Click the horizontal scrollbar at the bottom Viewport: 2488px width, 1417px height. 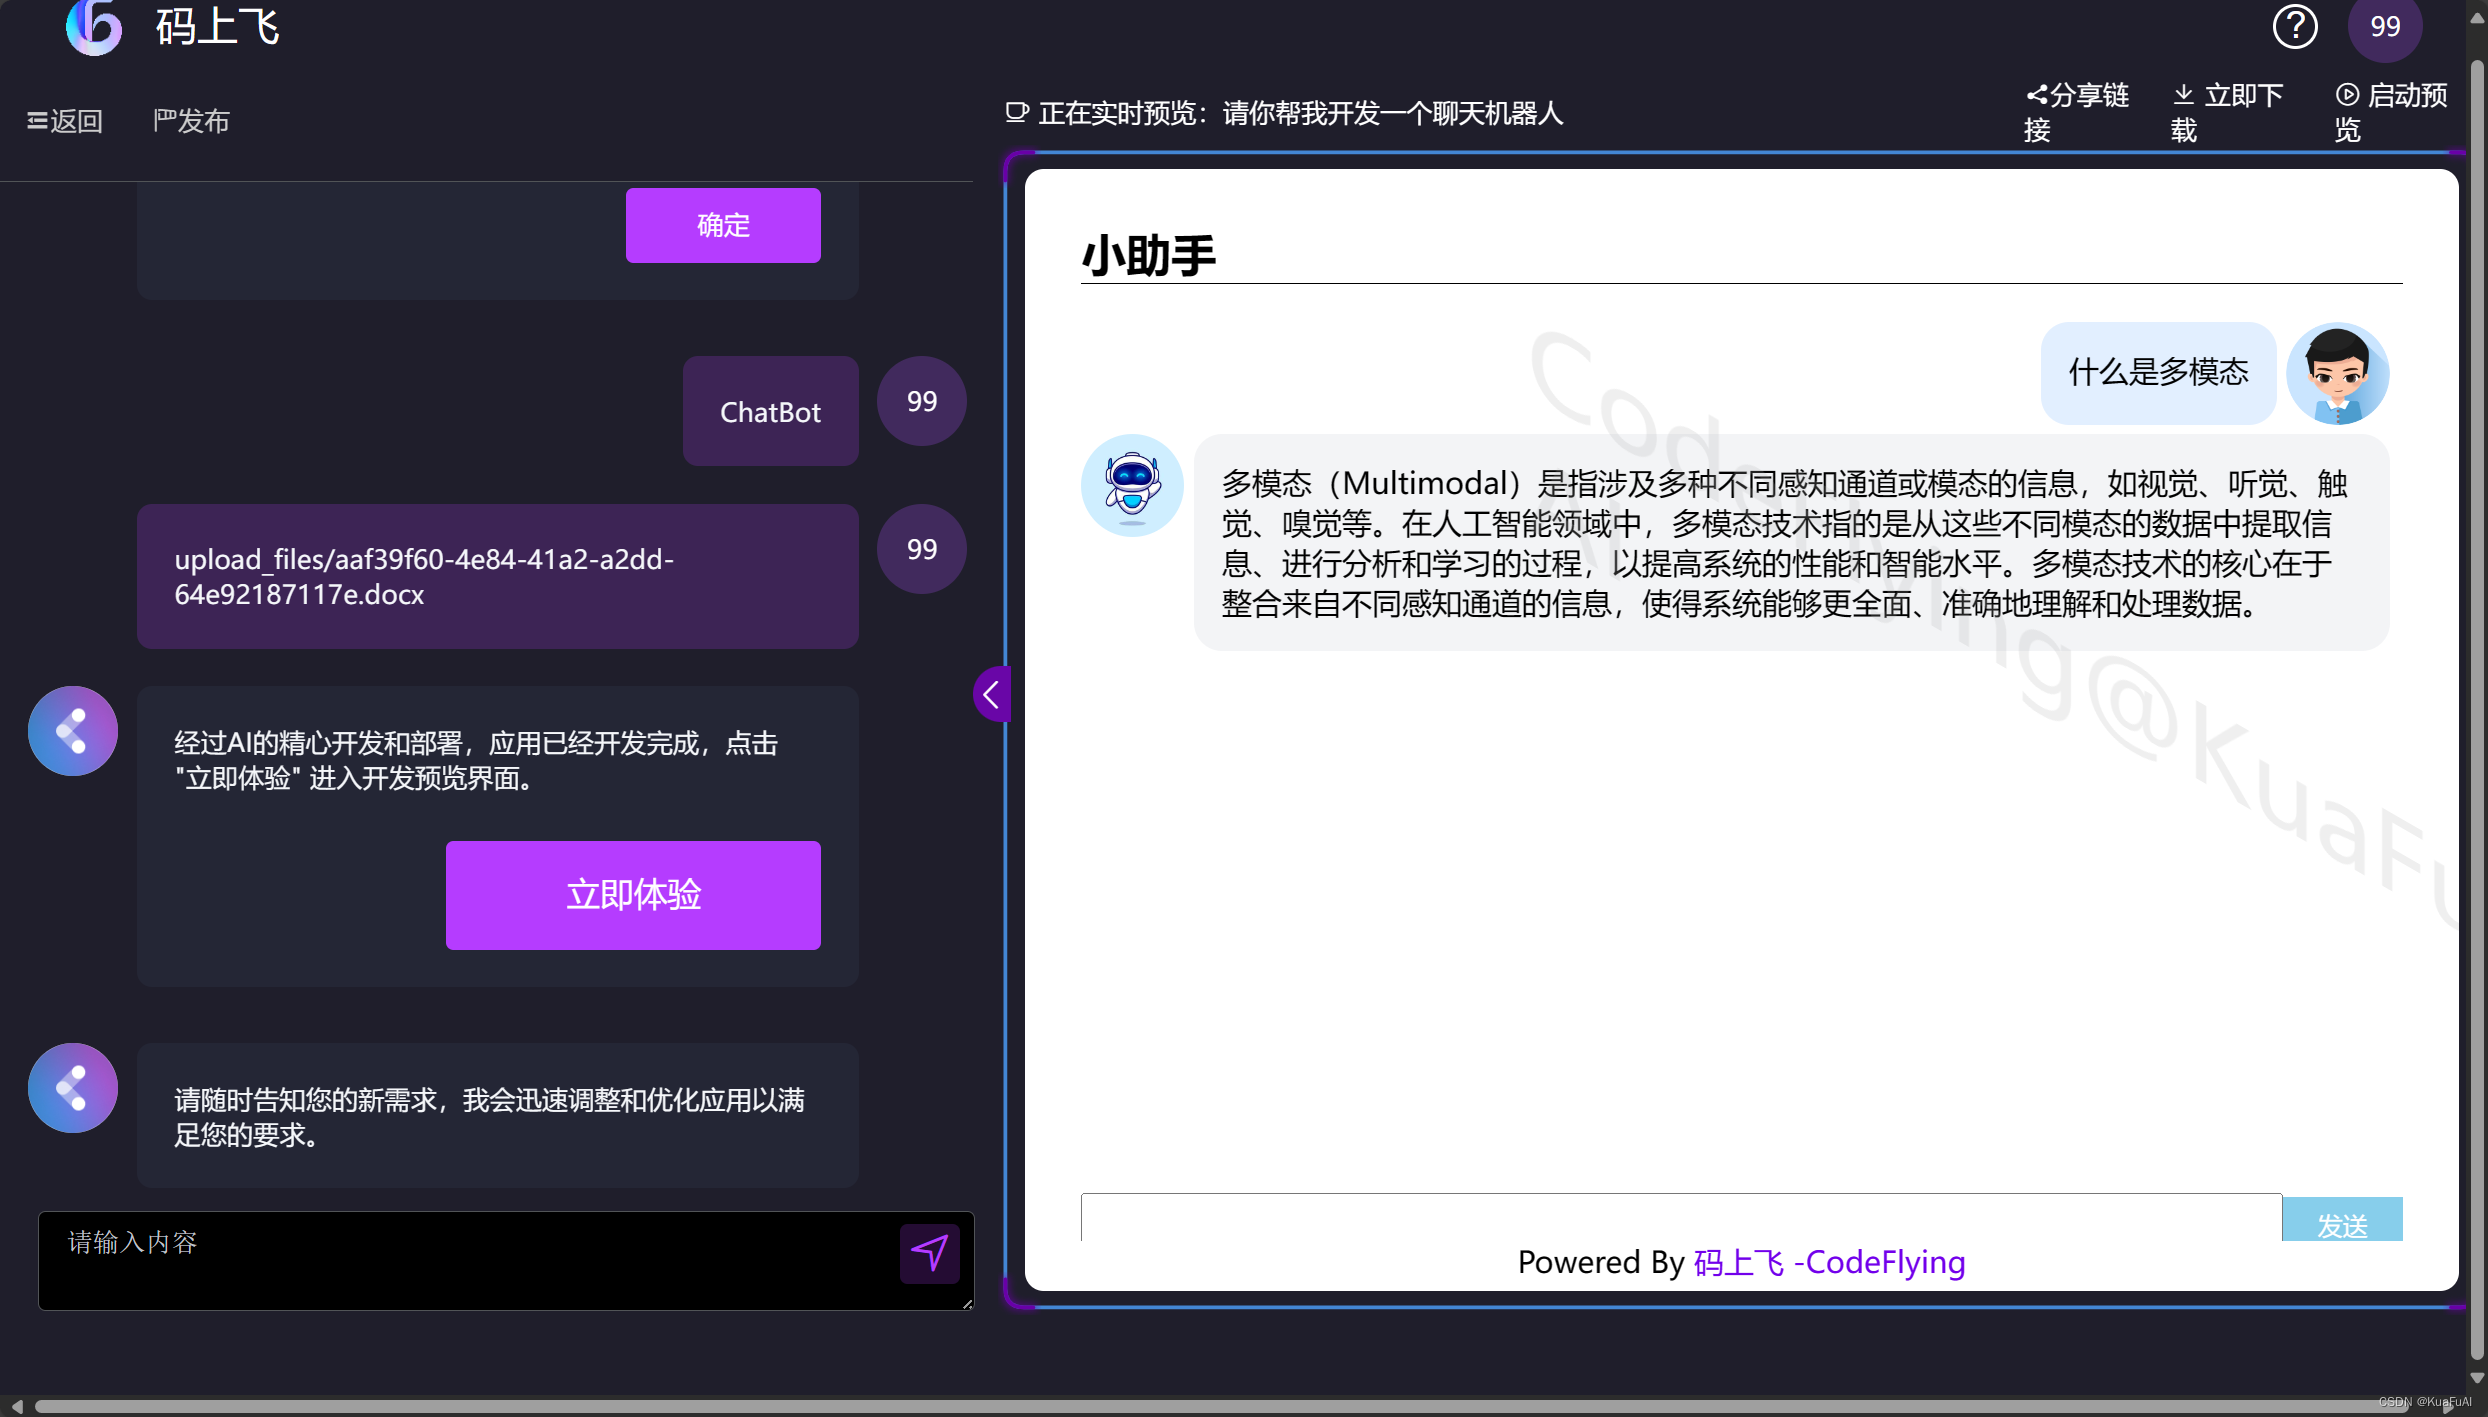(1200, 1405)
